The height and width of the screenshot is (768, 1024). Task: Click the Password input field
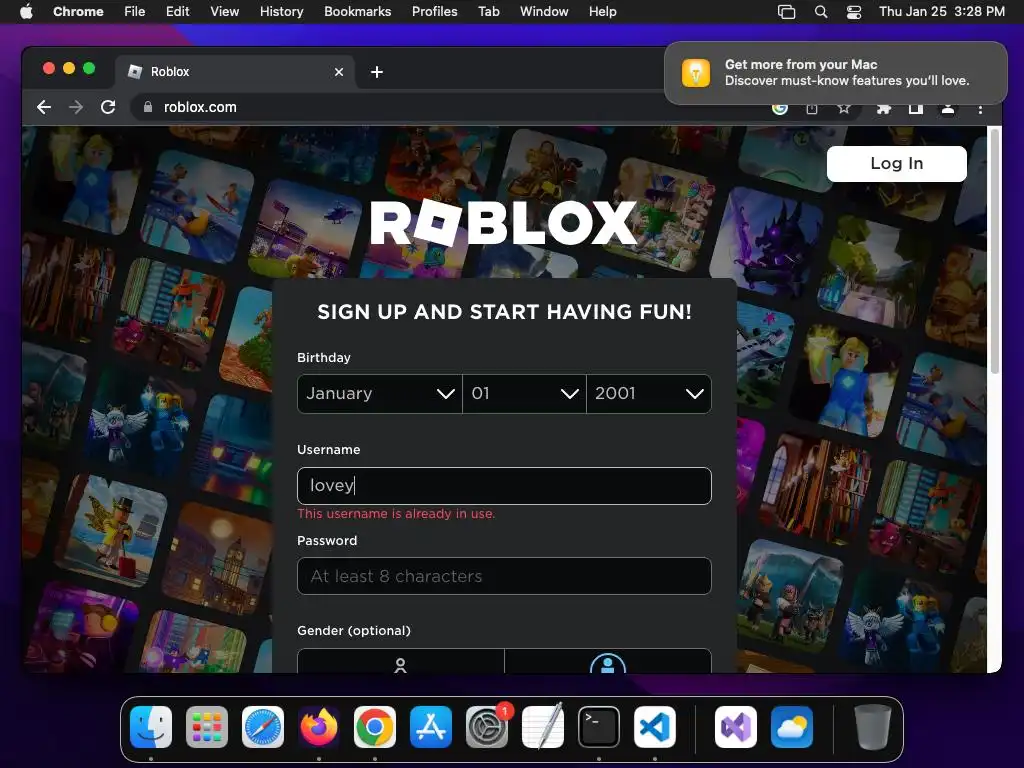pos(504,576)
